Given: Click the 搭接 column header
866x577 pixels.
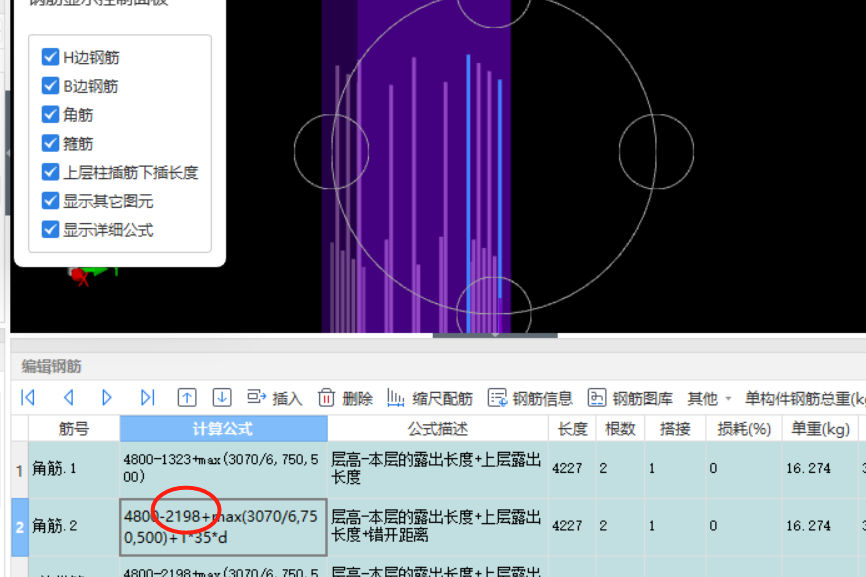Looking at the screenshot, I should tap(675, 428).
